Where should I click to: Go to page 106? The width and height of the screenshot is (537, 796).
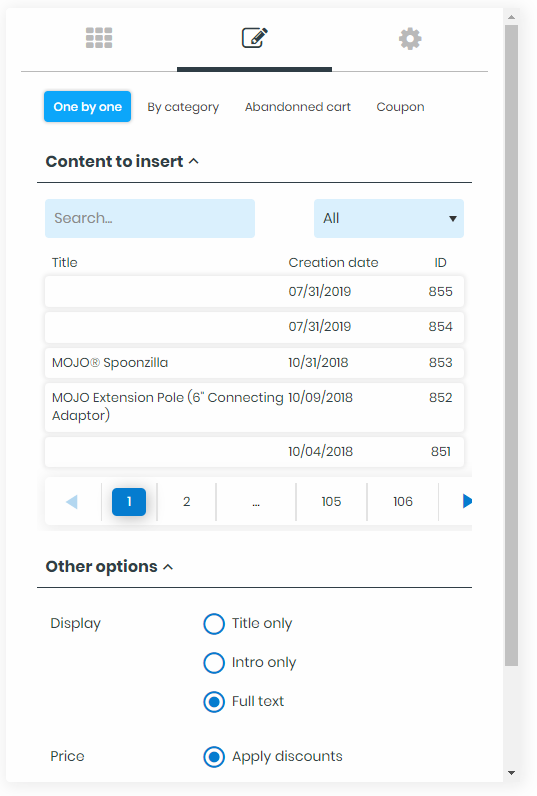(x=402, y=502)
